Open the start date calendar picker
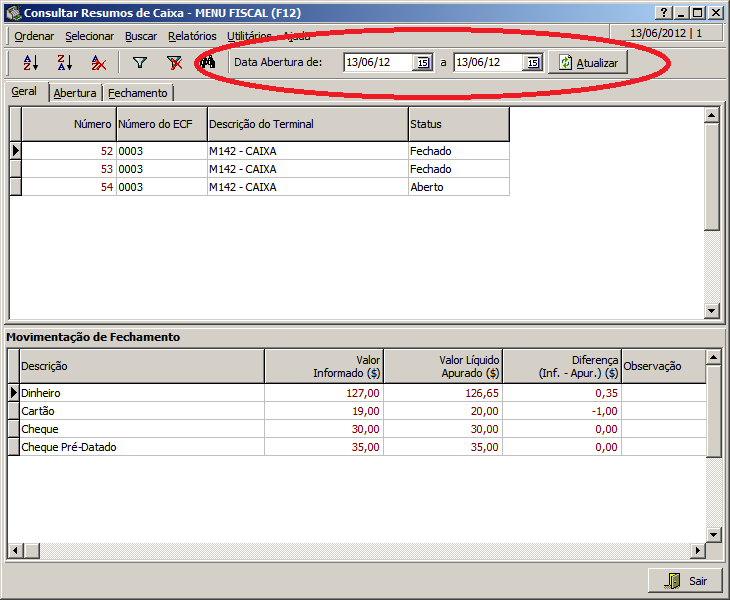 click(422, 62)
